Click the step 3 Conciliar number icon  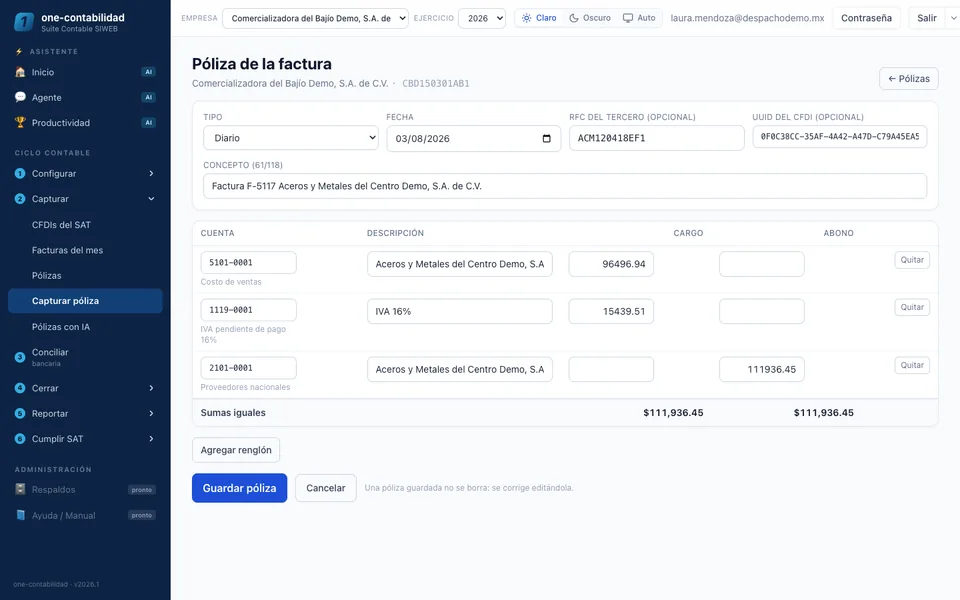click(x=20, y=356)
